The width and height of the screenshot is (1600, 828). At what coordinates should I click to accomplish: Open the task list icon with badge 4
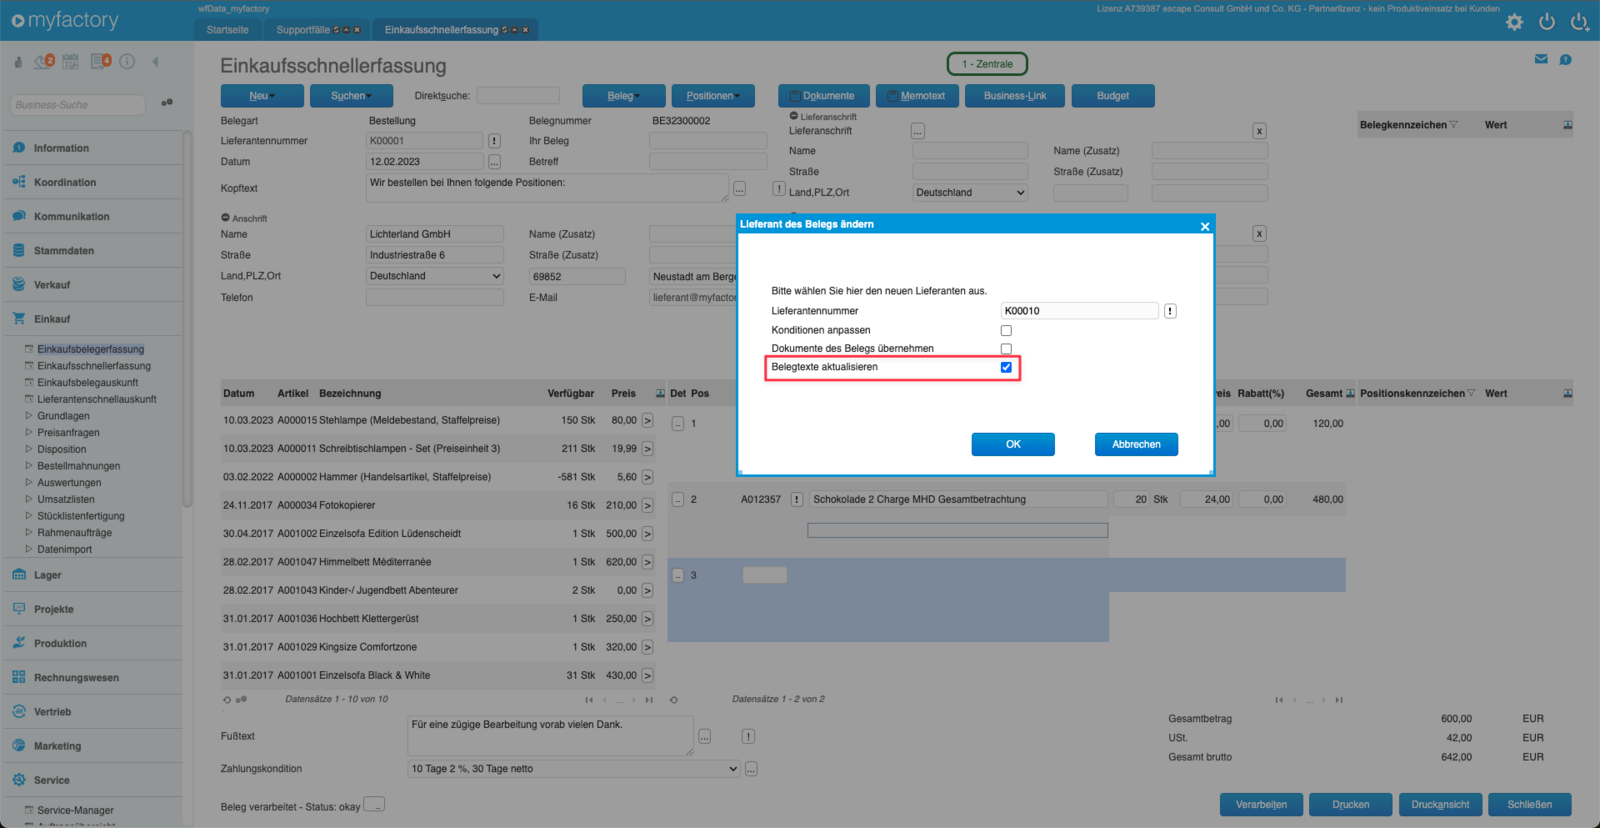[x=100, y=61]
